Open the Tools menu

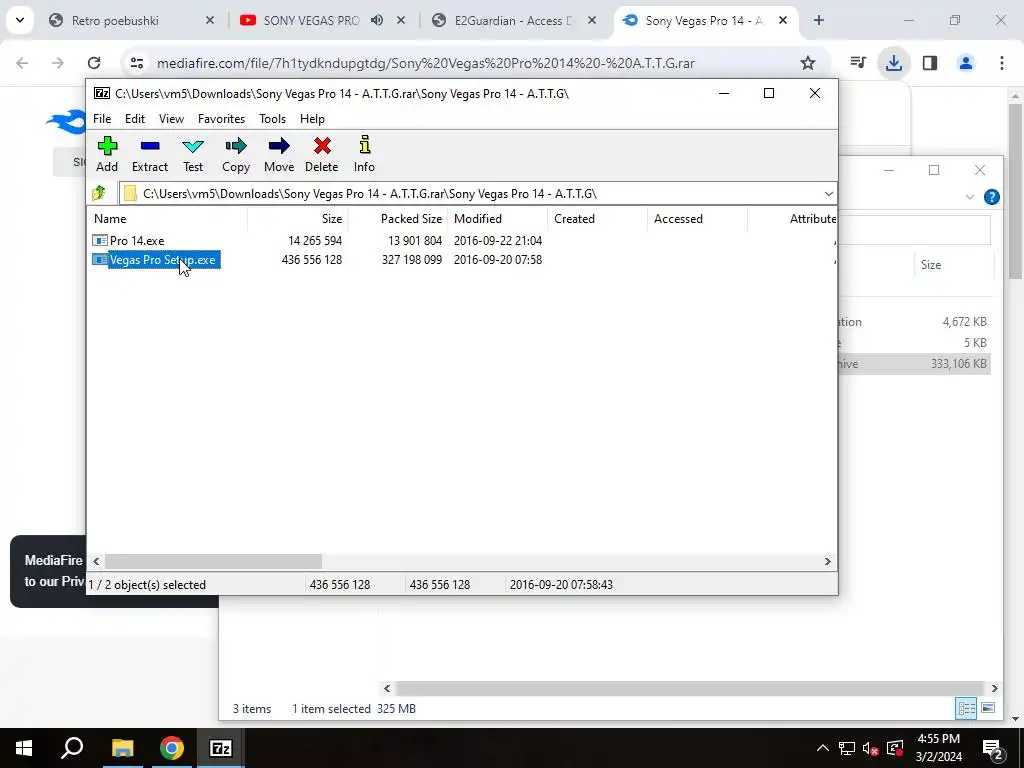[x=272, y=119]
